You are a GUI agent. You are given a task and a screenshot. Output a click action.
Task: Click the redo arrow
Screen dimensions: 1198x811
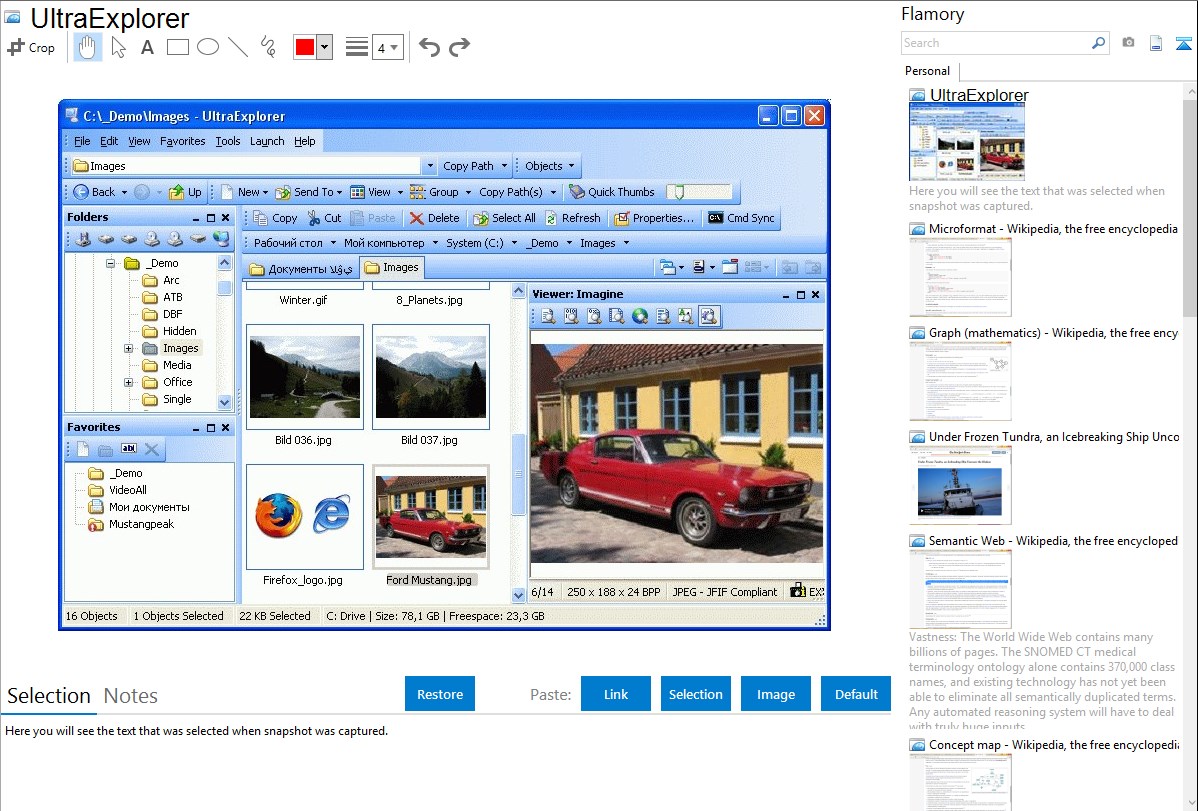point(459,47)
